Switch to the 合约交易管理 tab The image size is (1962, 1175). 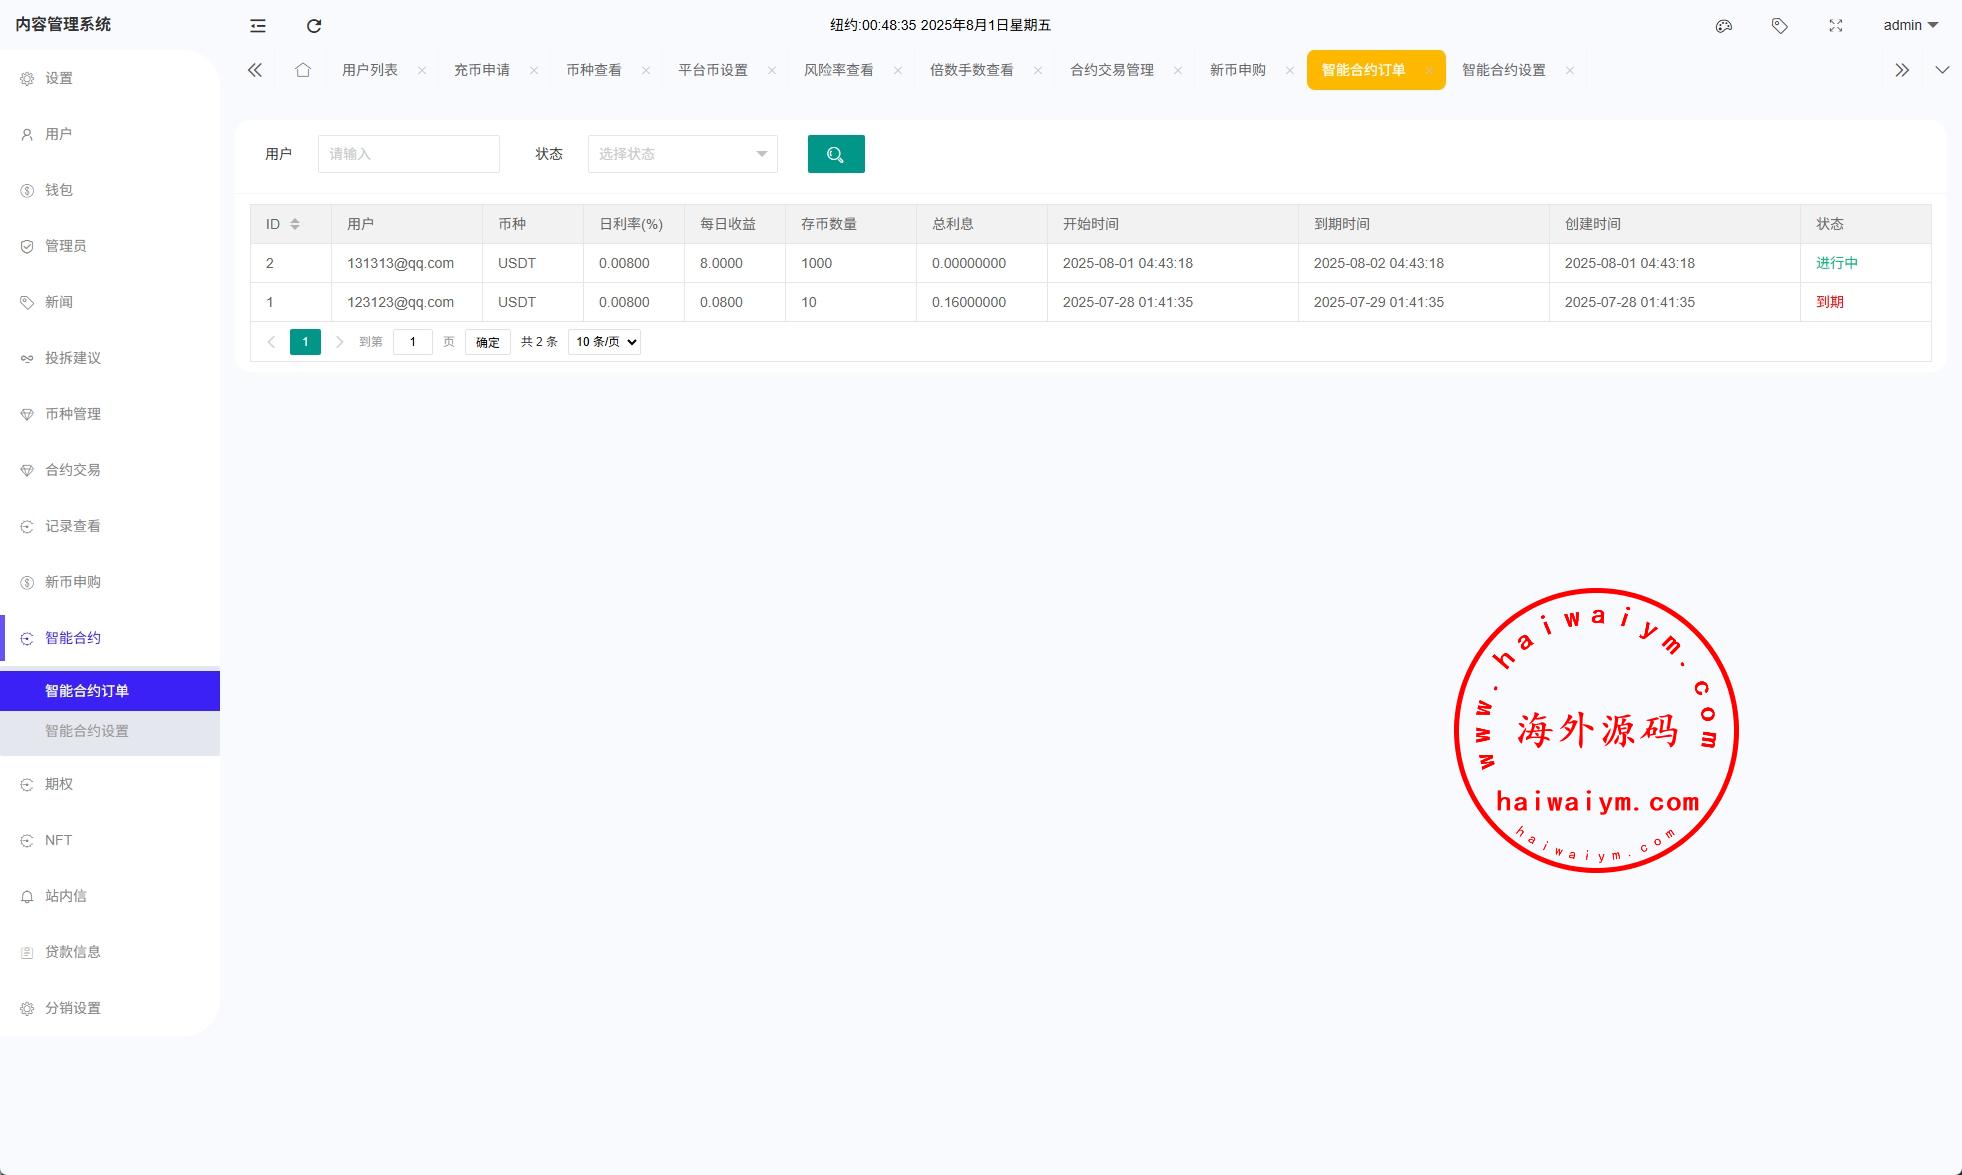coord(1111,70)
